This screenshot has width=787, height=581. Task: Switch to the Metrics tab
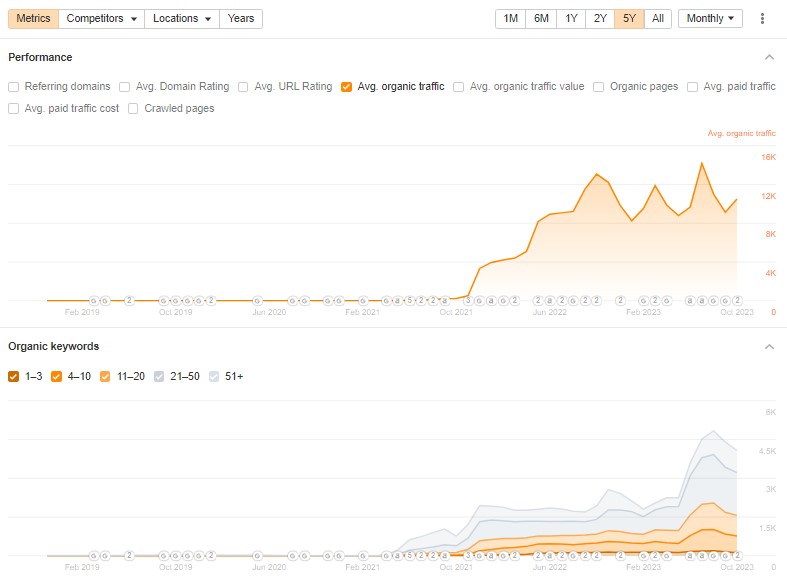click(33, 19)
